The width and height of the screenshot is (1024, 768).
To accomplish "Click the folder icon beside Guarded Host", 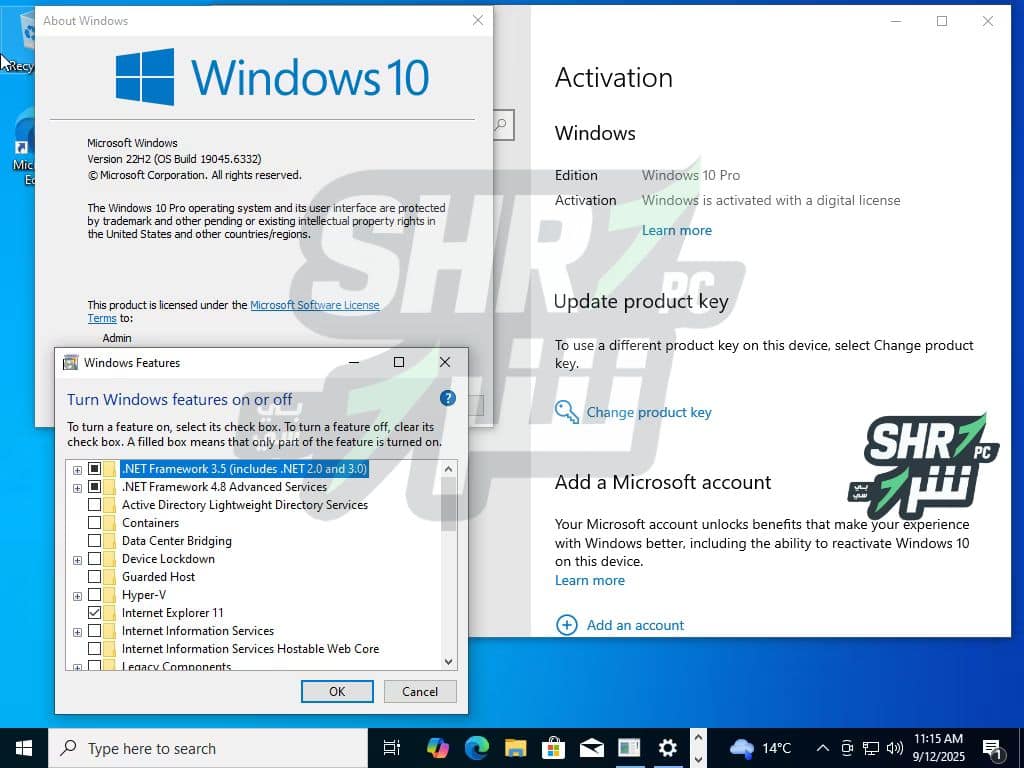I will pos(109,577).
